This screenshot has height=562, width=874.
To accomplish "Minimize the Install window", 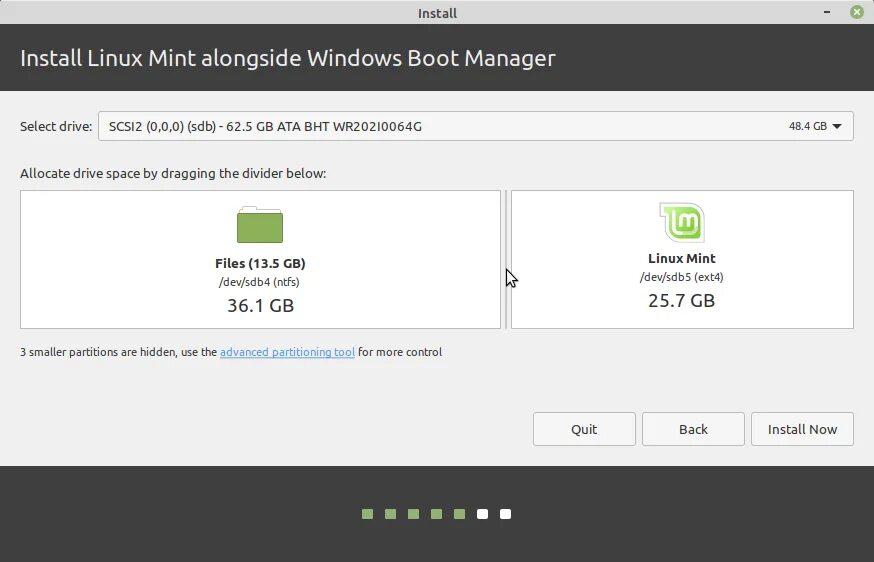I will click(x=827, y=12).
